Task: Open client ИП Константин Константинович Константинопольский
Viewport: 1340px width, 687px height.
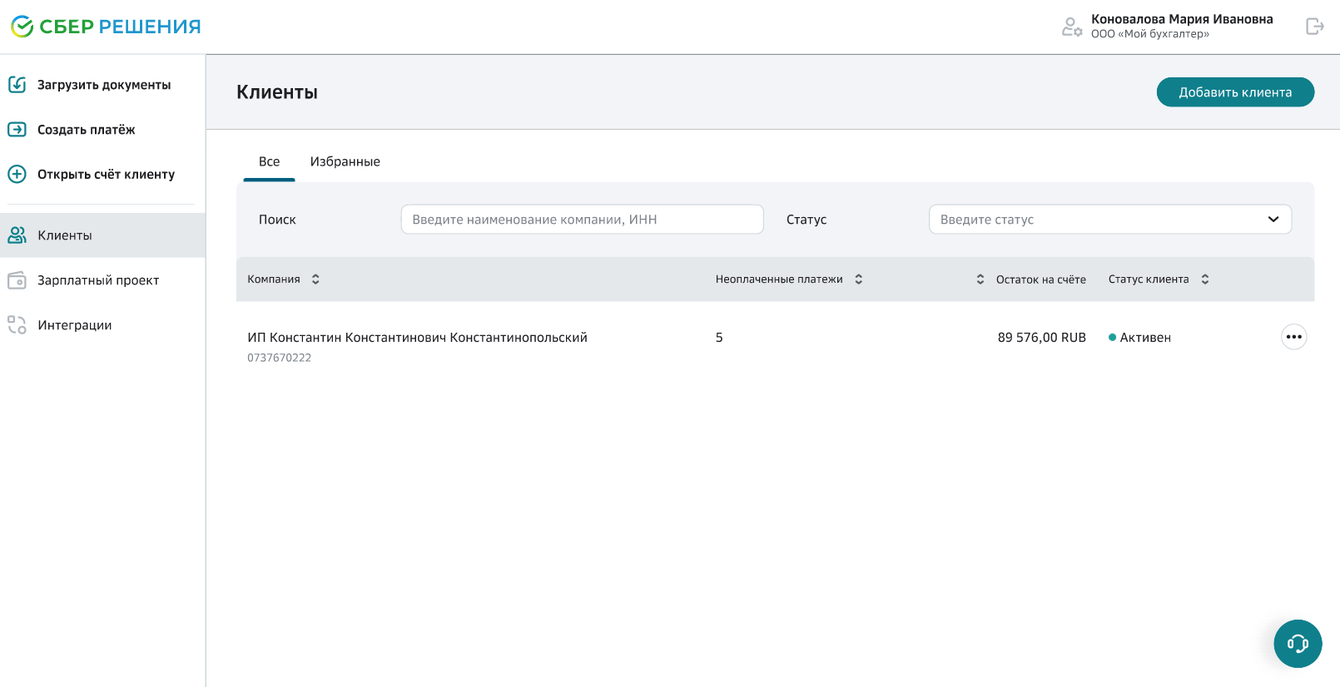Action: [x=417, y=338]
